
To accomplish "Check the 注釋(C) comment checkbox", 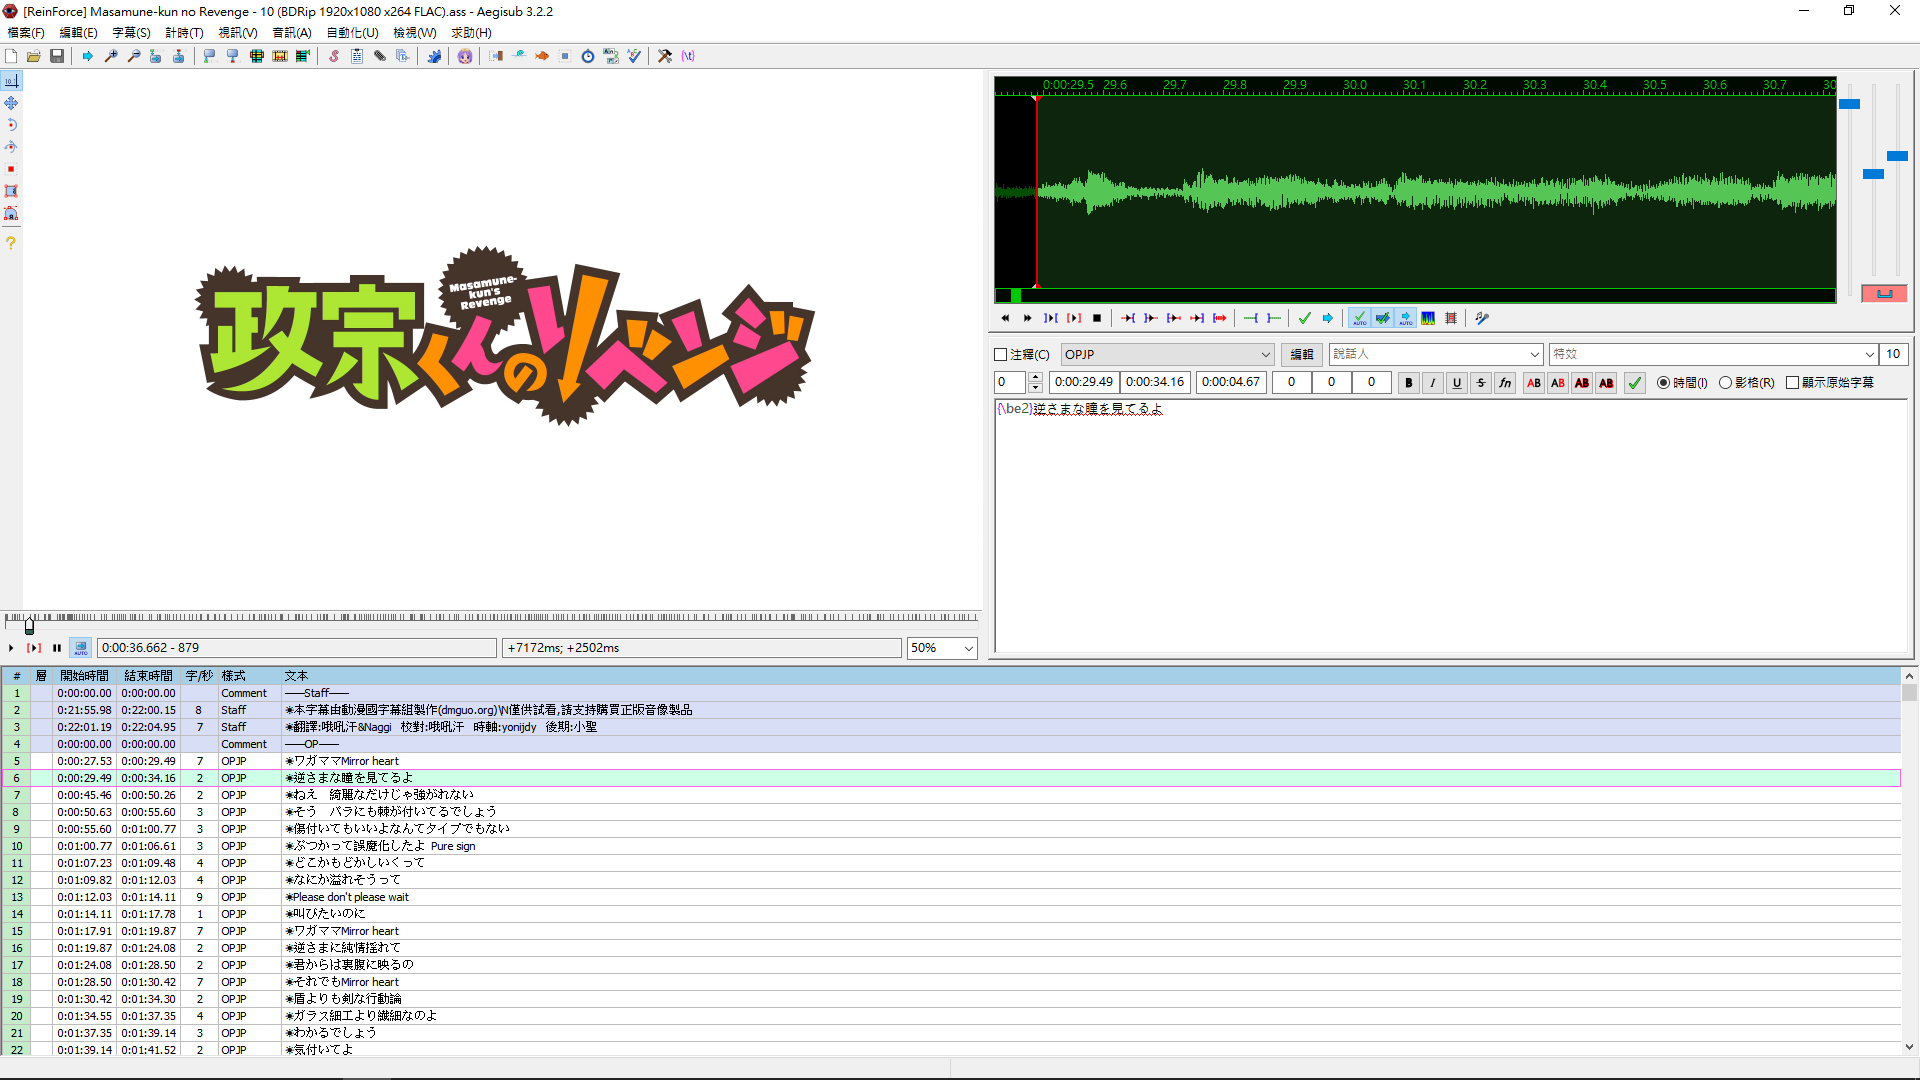I will 1000,355.
